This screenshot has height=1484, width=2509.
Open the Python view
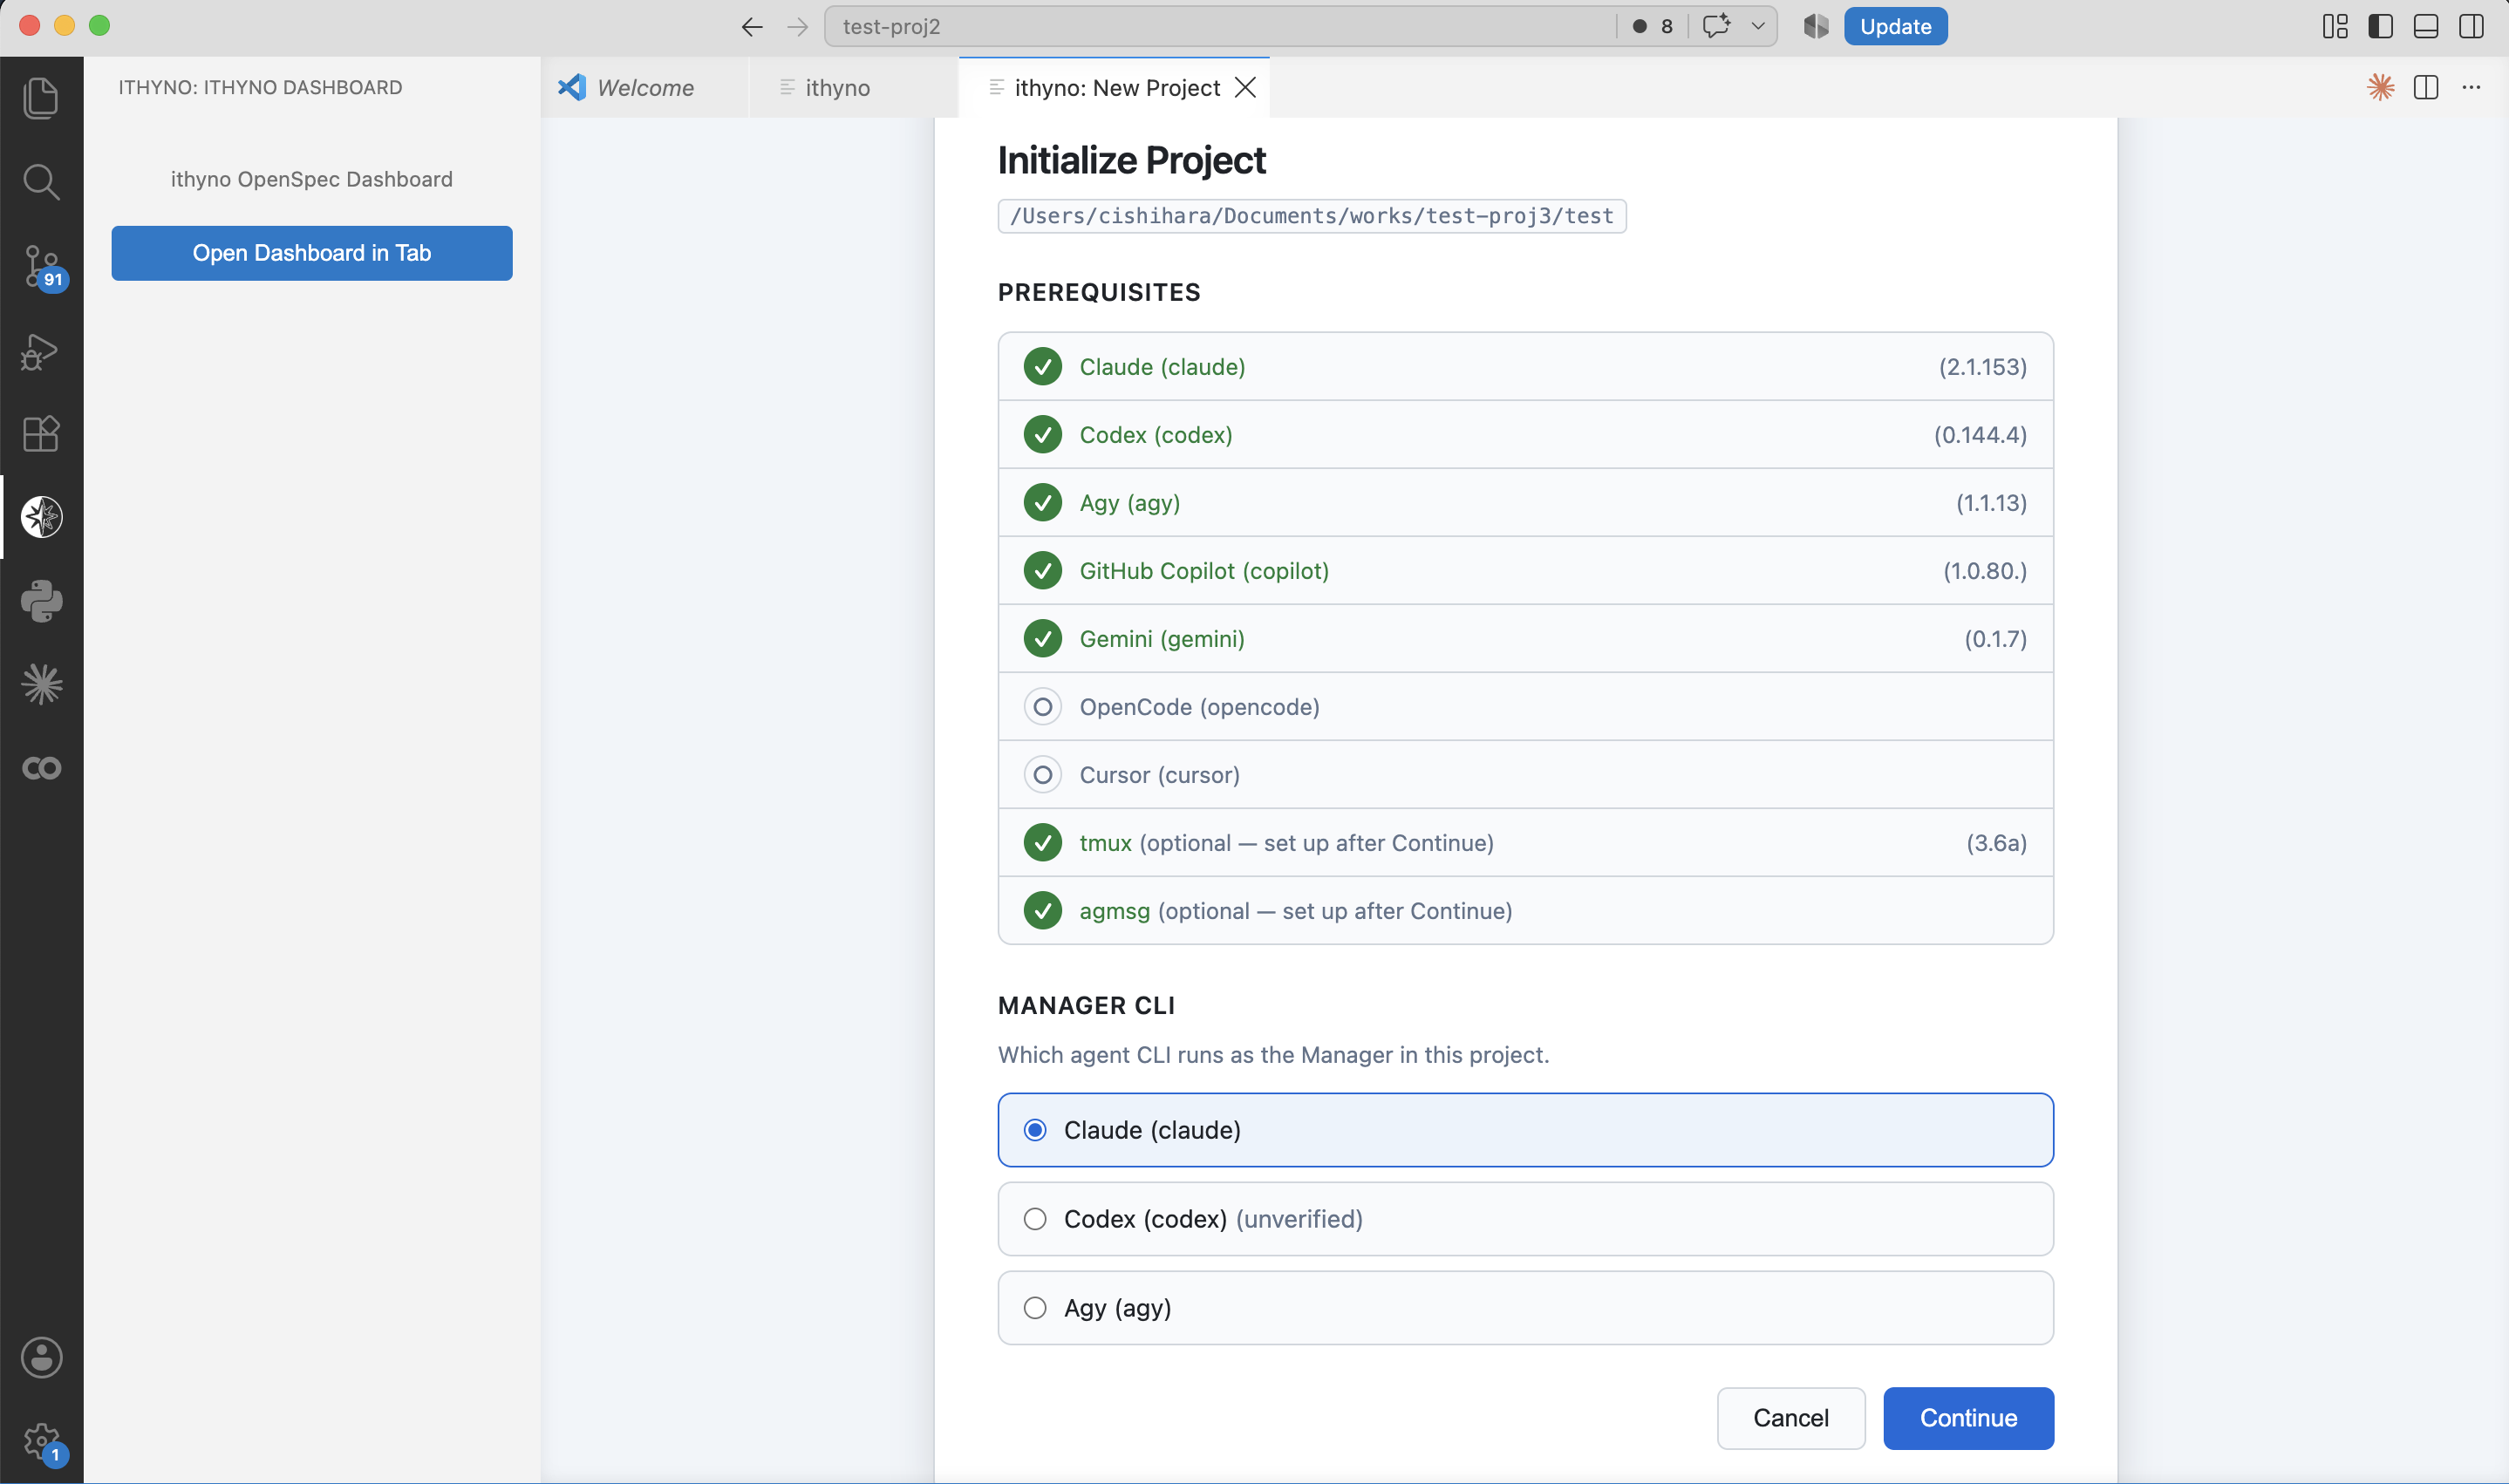(x=41, y=601)
